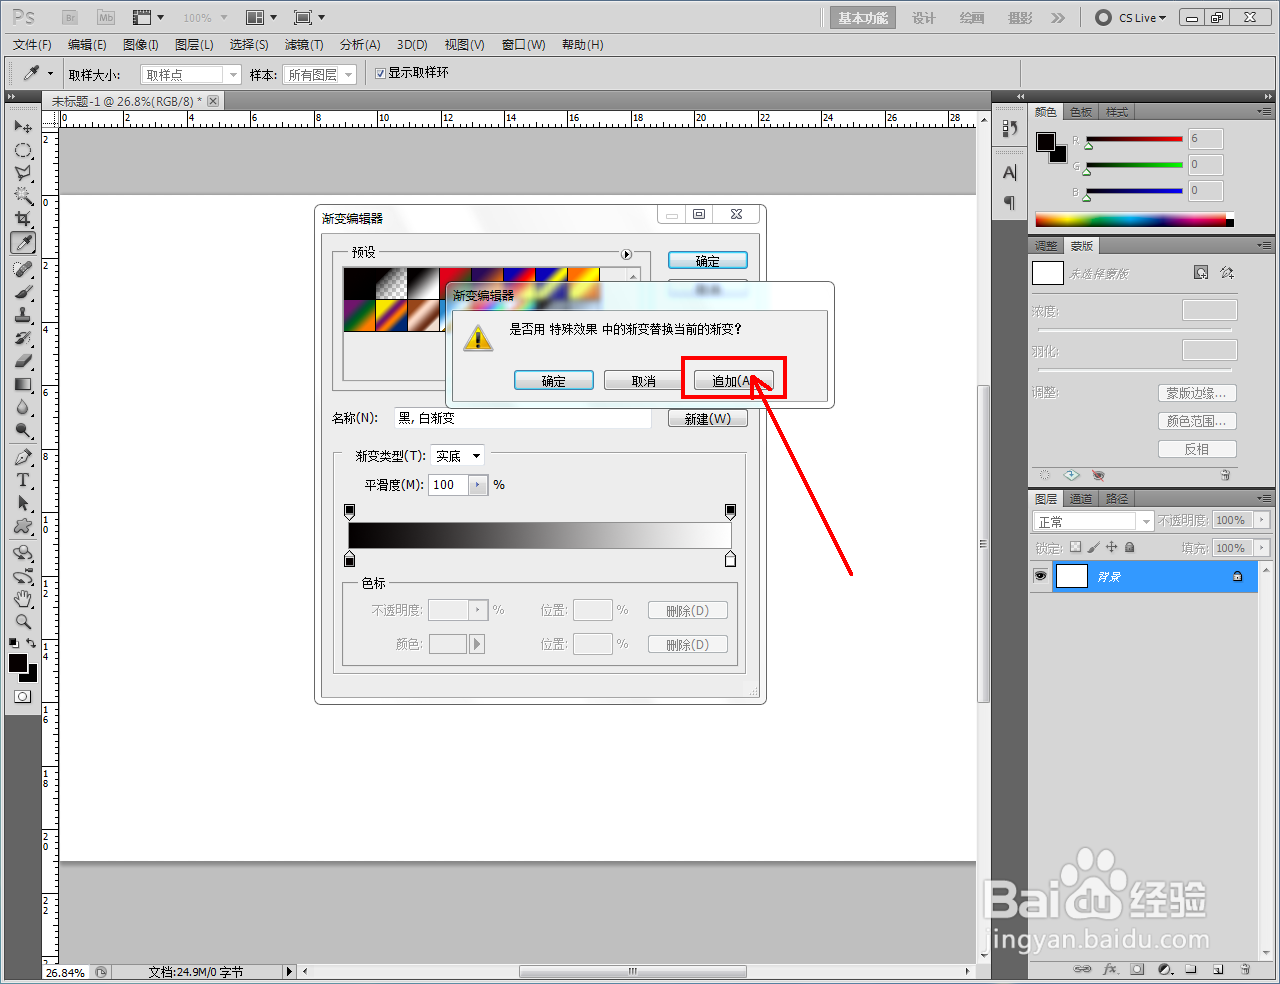This screenshot has height=984, width=1280.
Task: Open the 渐变类型 实底 dropdown
Action: (x=458, y=455)
